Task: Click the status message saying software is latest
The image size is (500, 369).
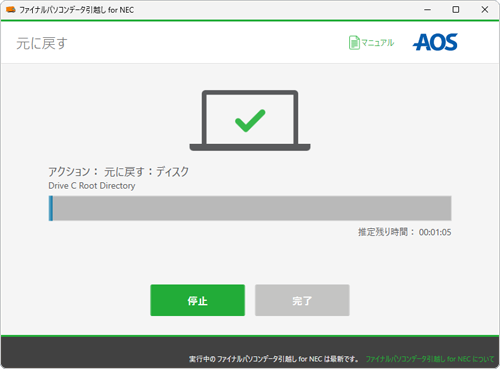Action: (x=274, y=359)
